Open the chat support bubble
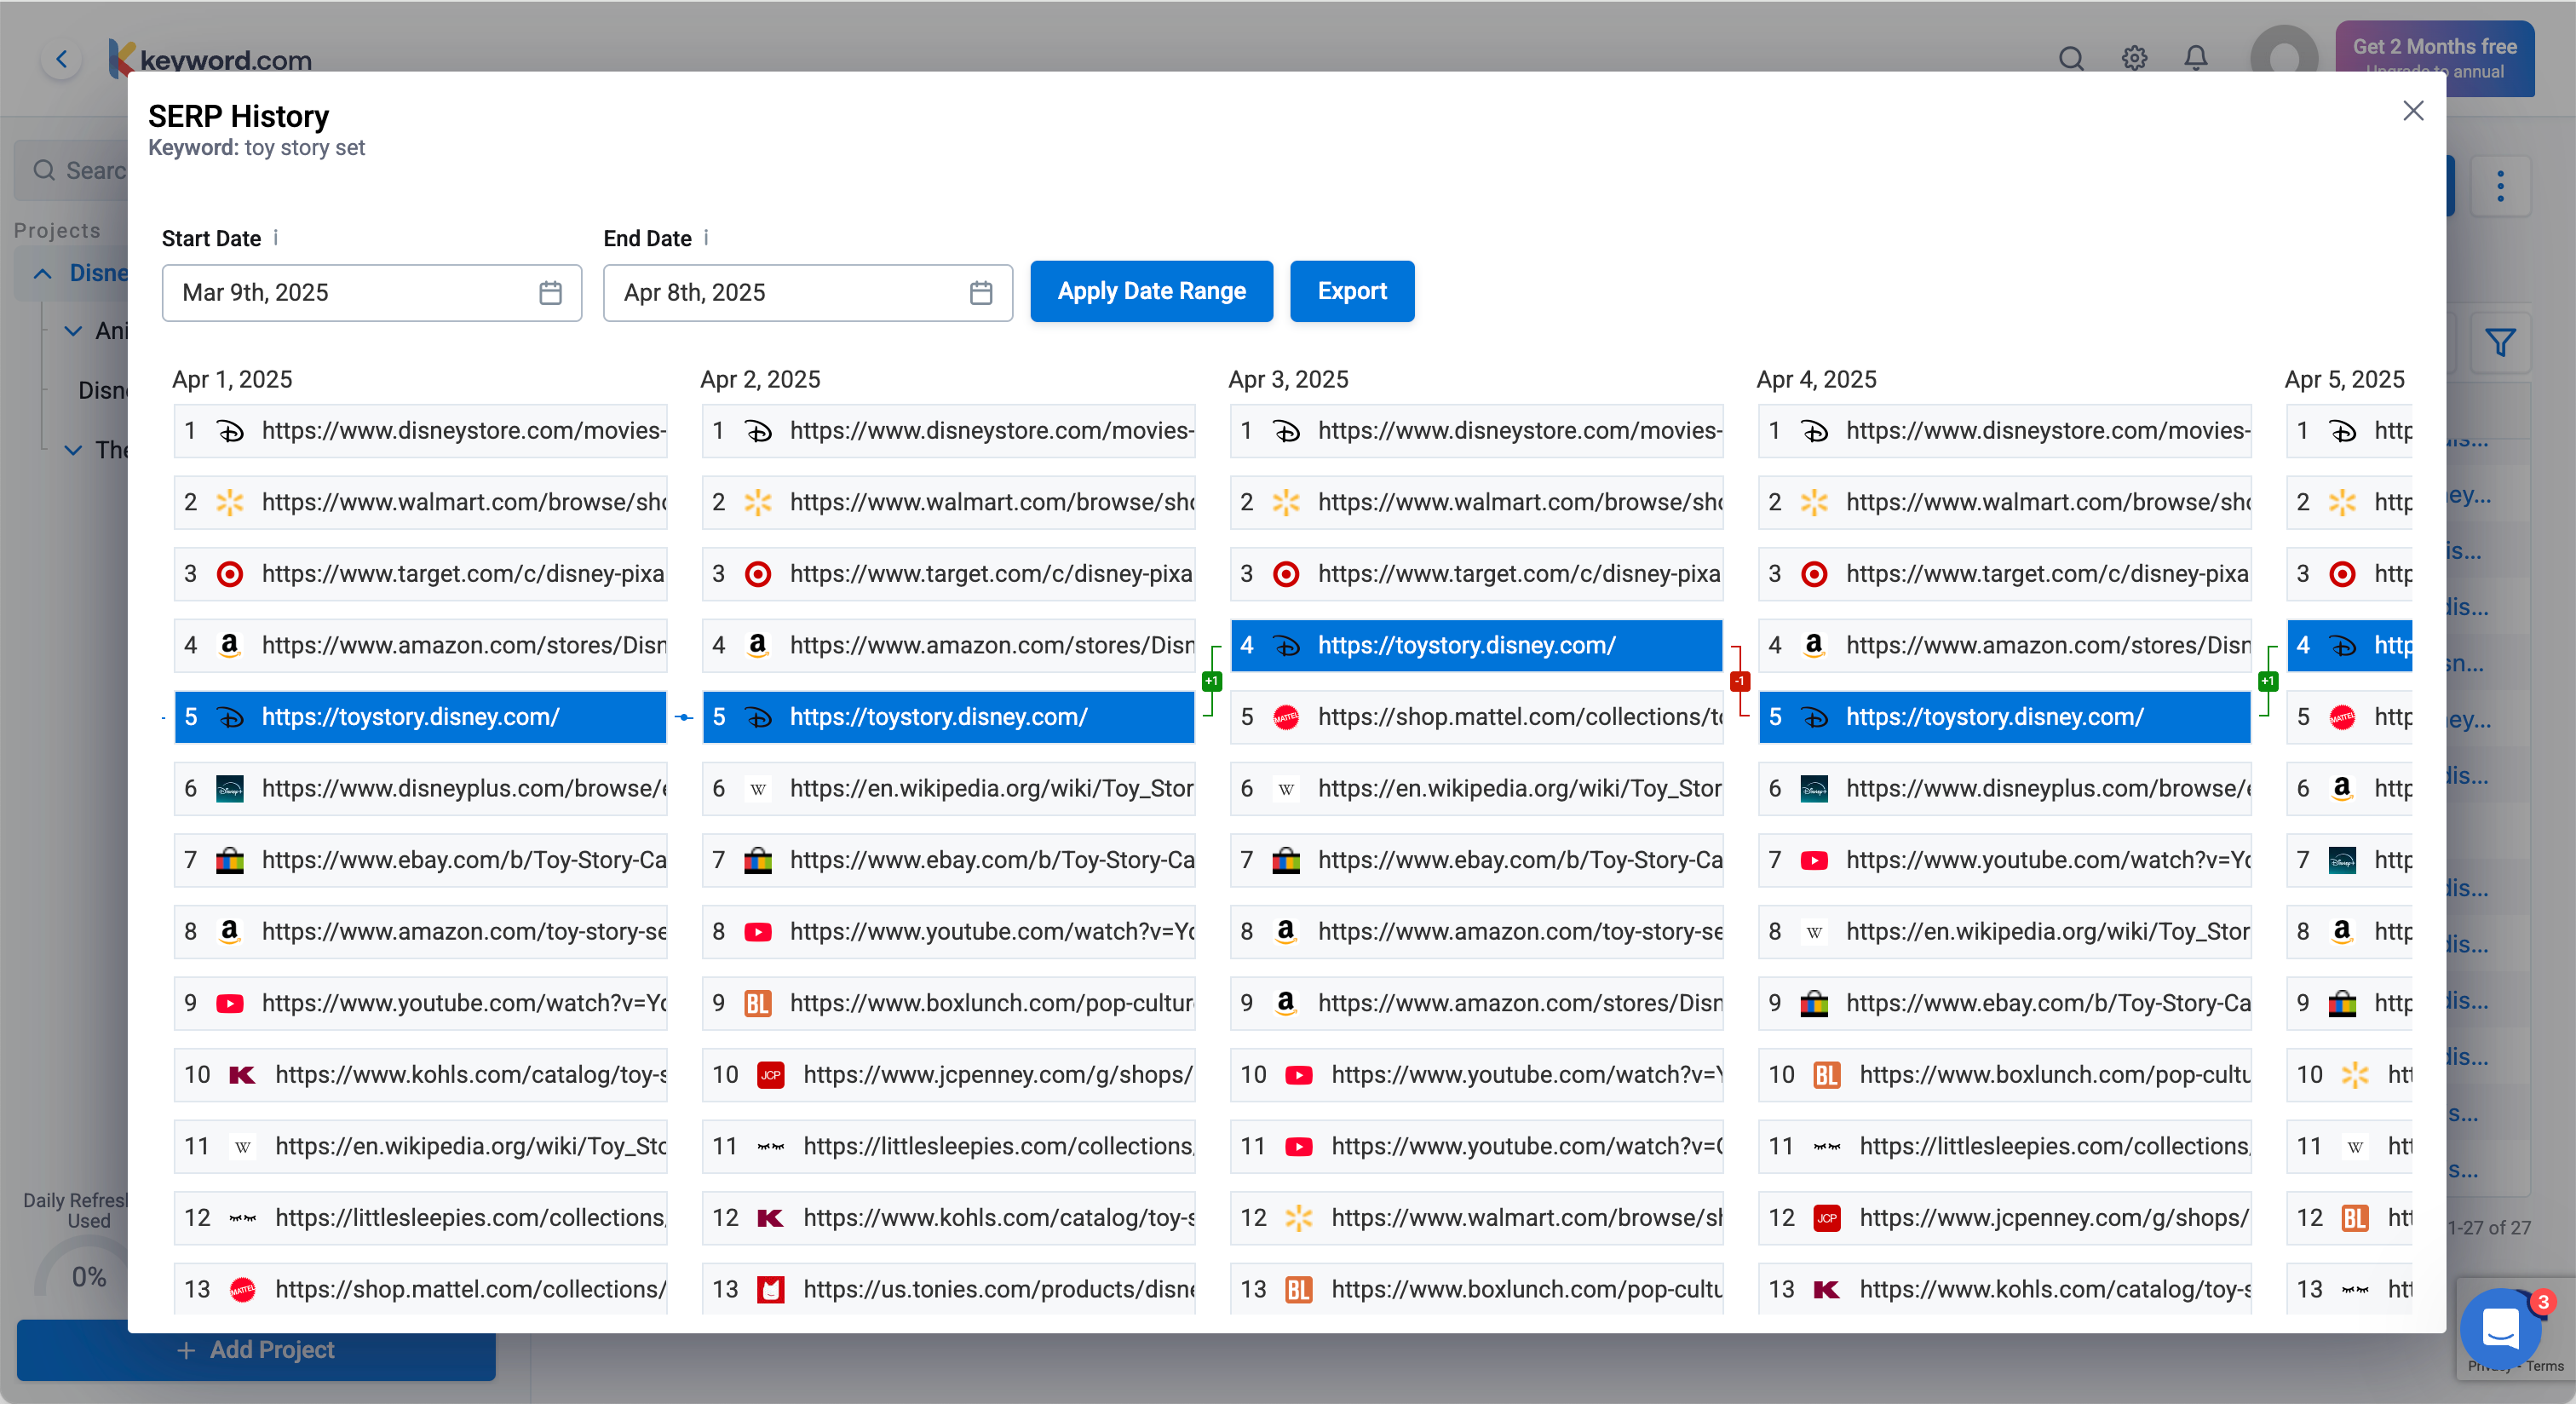Screen dimensions: 2576x1404 [2500, 1328]
